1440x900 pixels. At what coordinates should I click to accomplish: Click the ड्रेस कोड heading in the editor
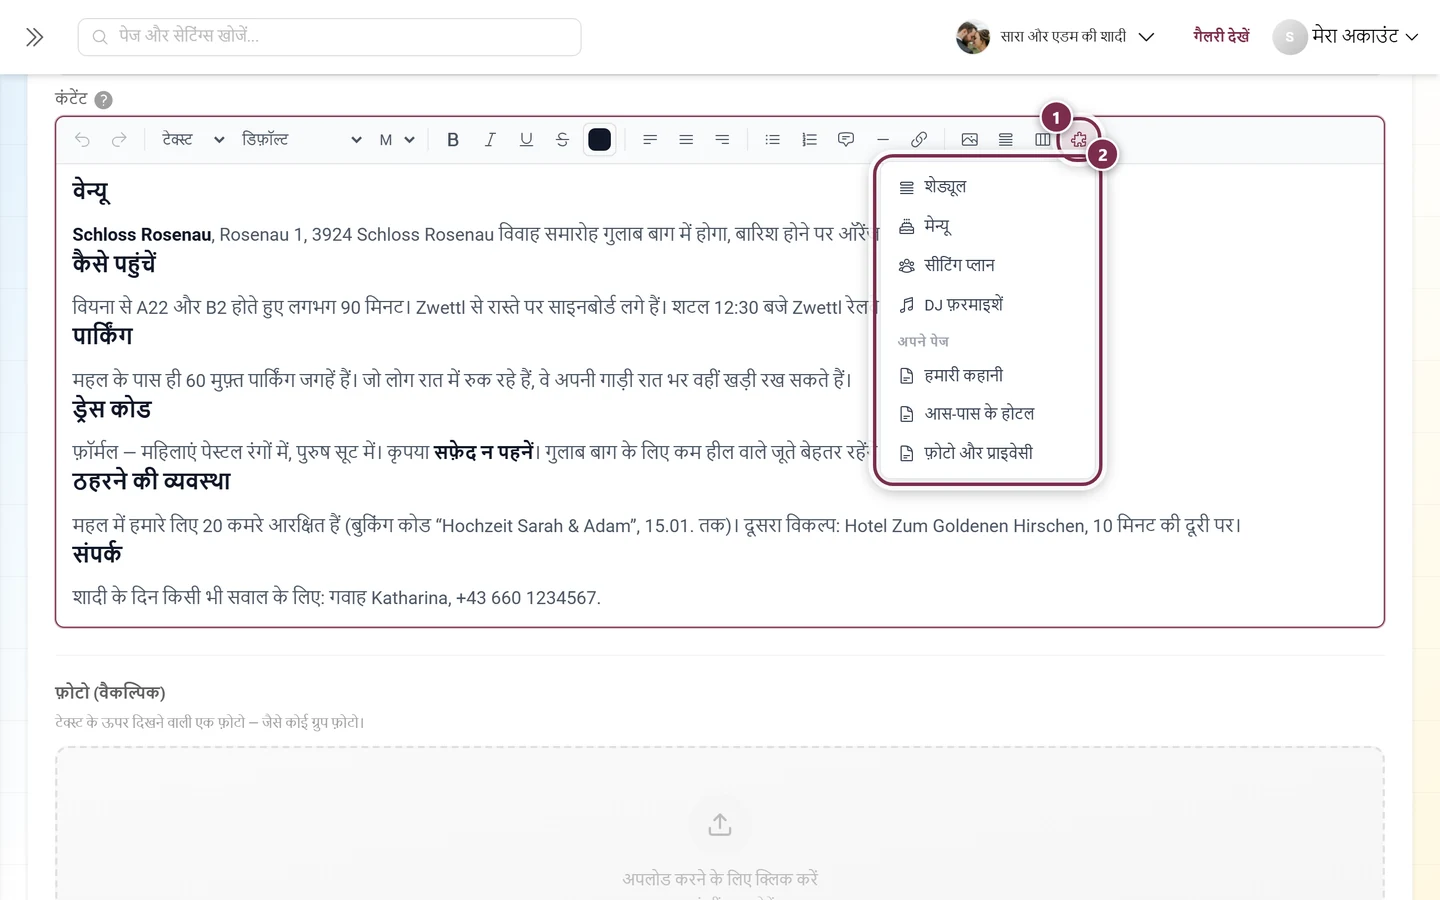click(x=112, y=408)
